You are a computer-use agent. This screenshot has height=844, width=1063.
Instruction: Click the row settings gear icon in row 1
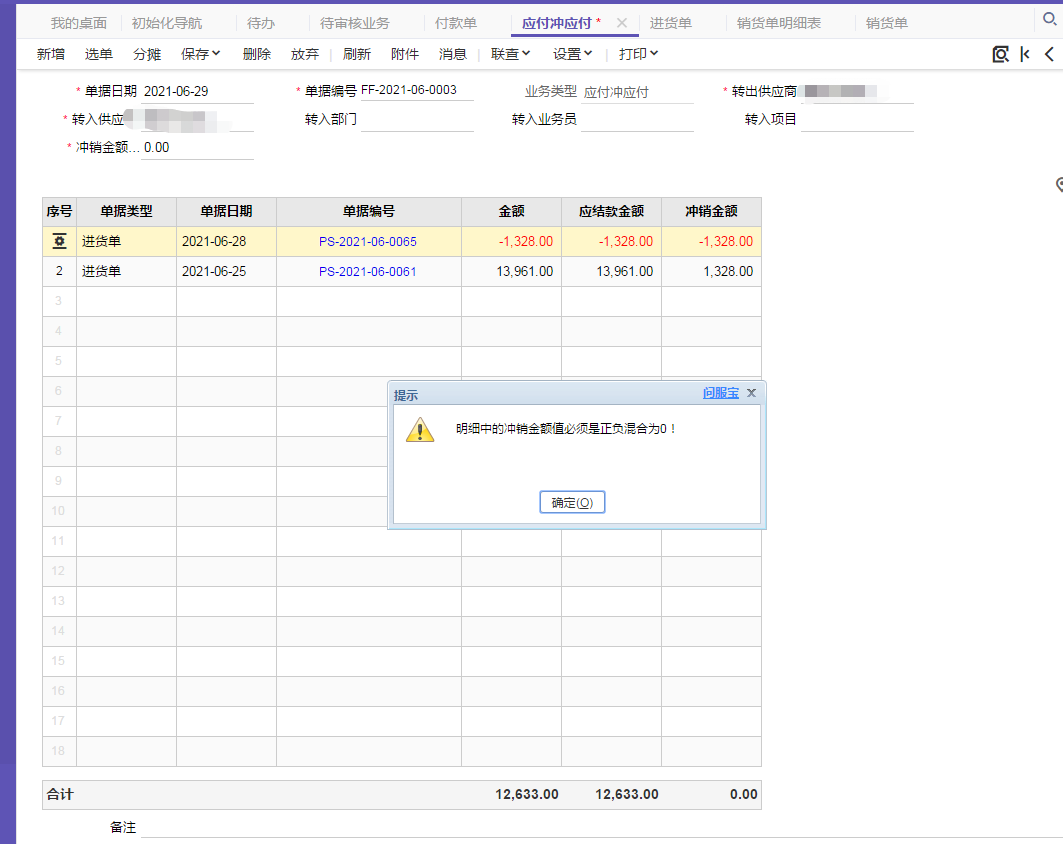point(60,241)
